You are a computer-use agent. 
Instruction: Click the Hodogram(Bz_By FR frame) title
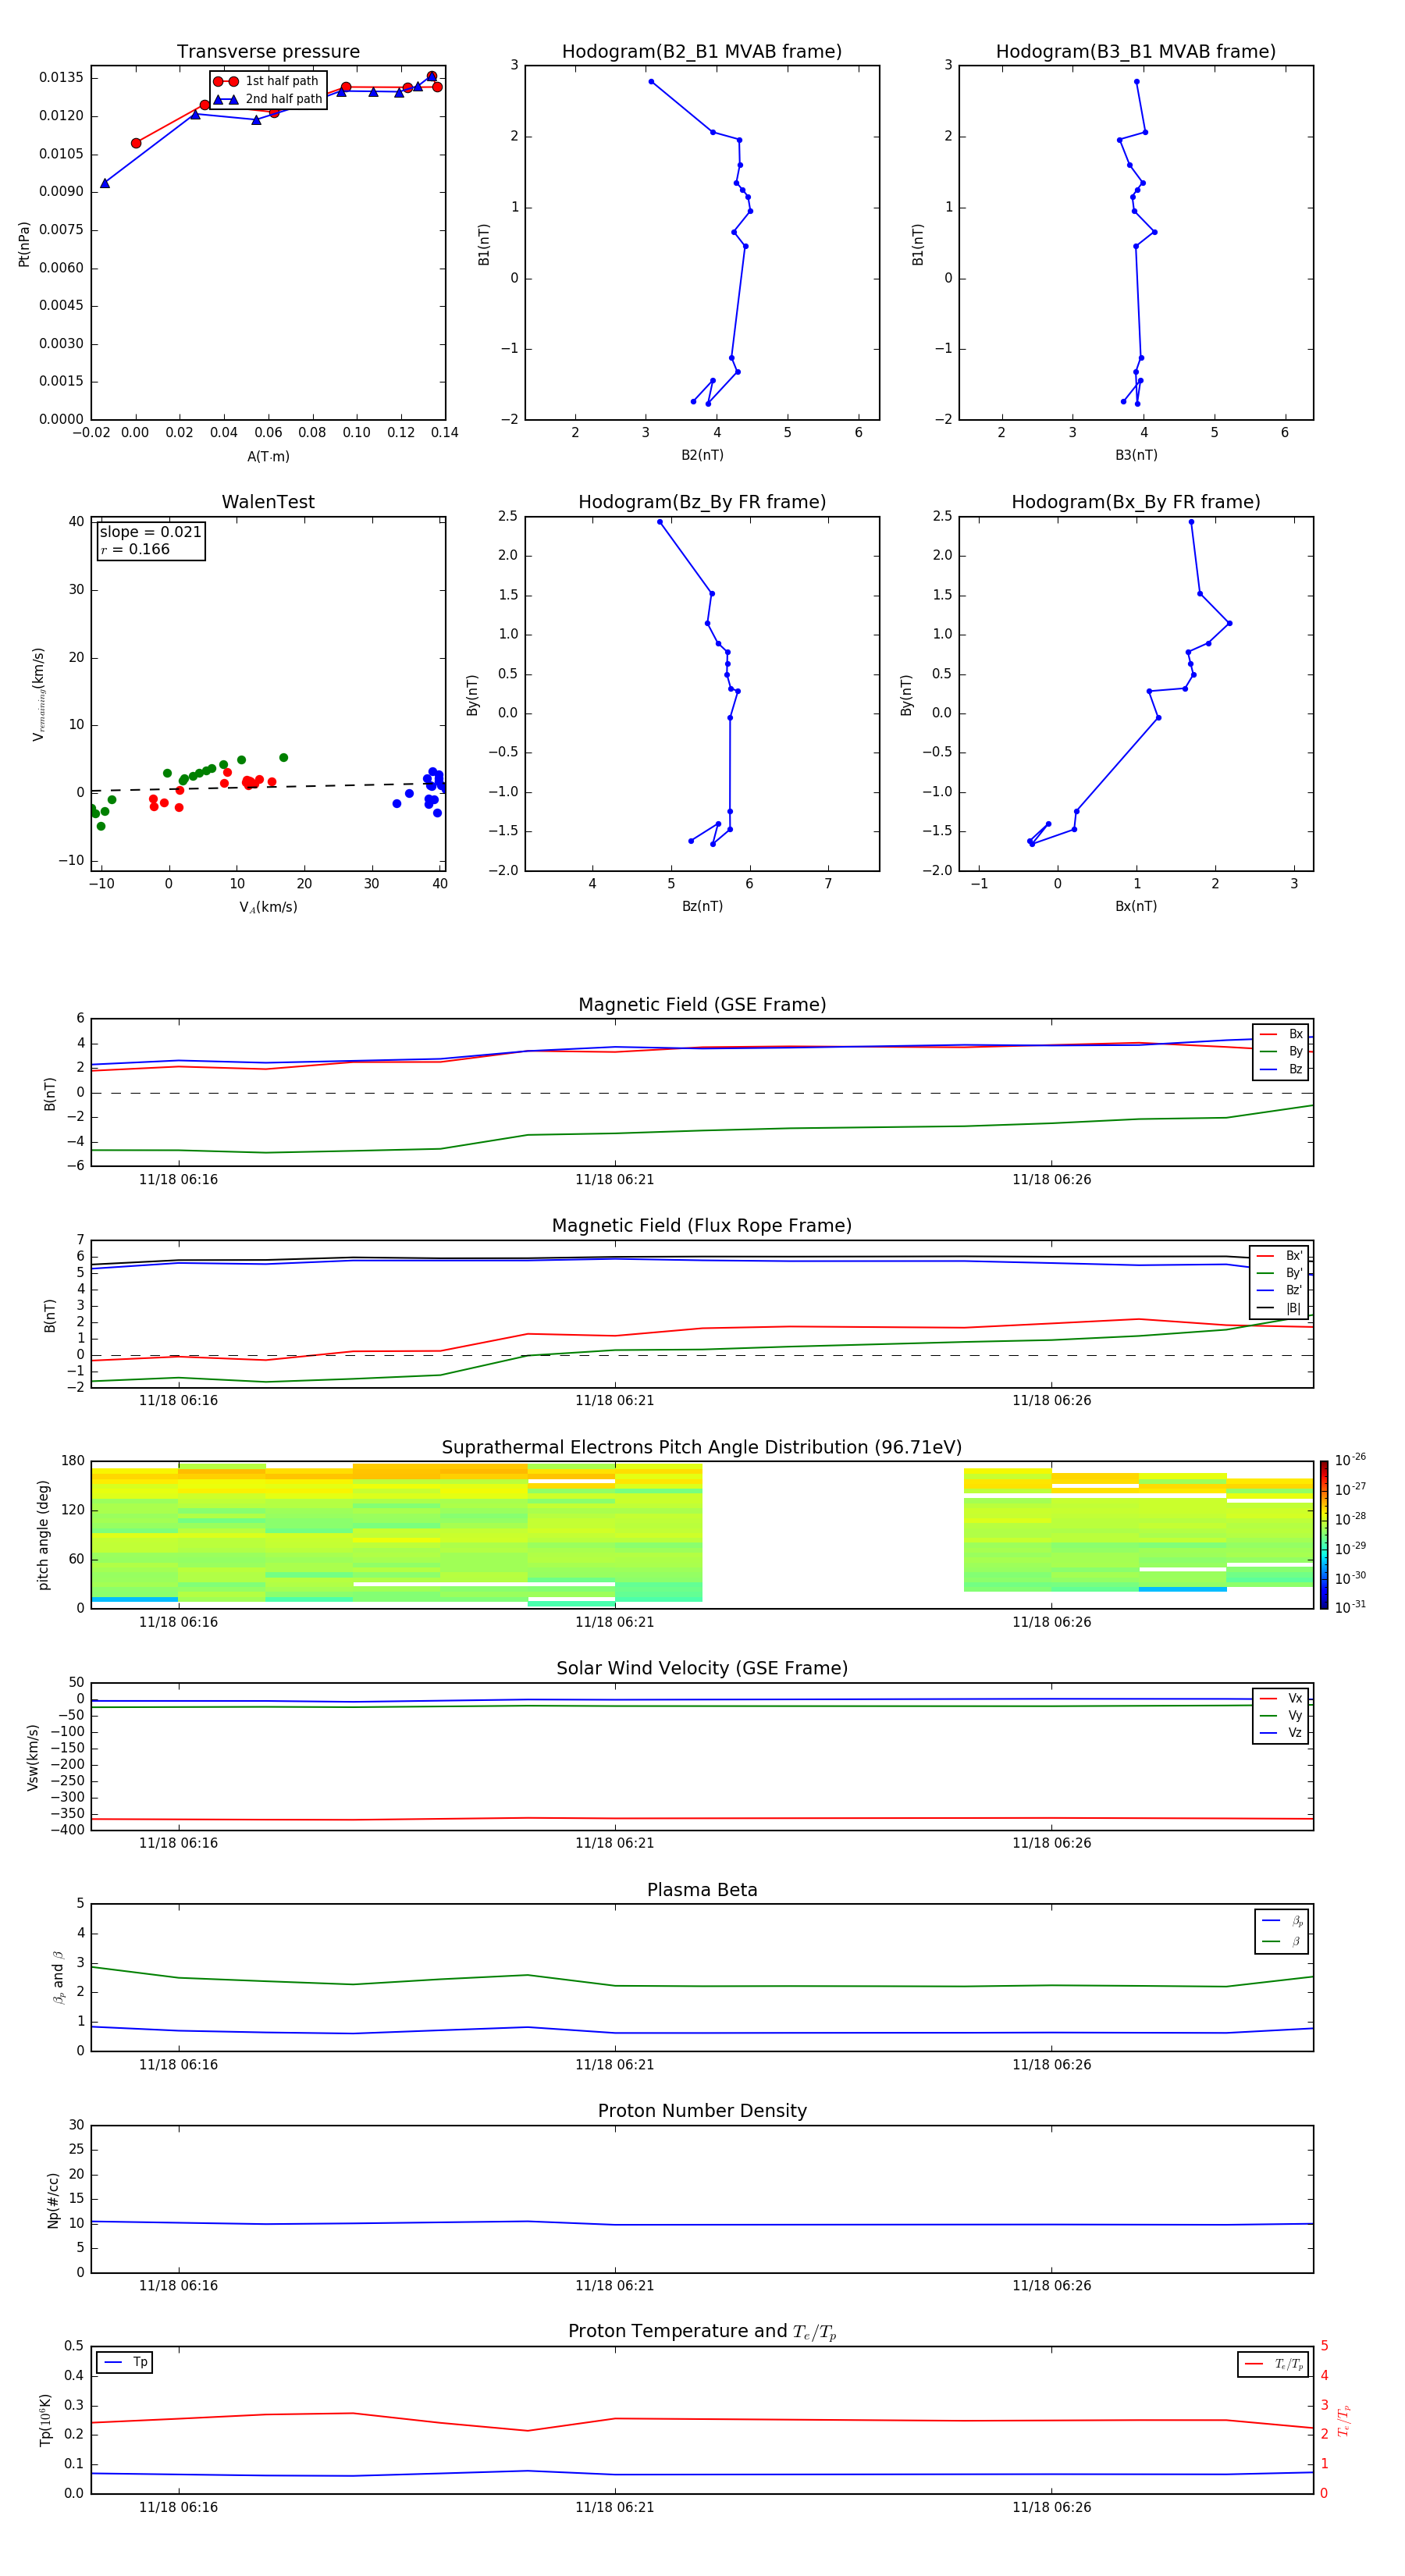702,502
